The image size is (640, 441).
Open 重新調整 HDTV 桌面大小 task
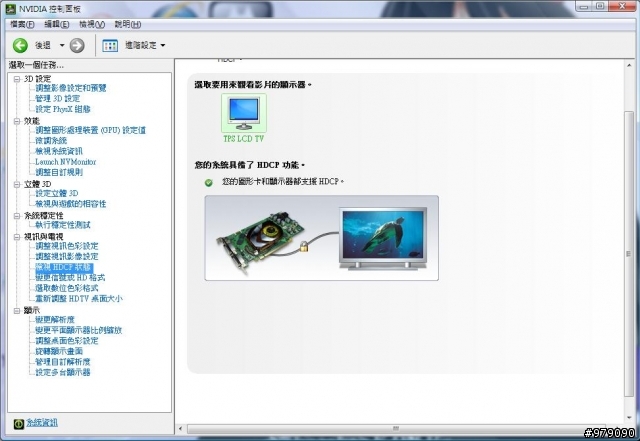tap(79, 299)
